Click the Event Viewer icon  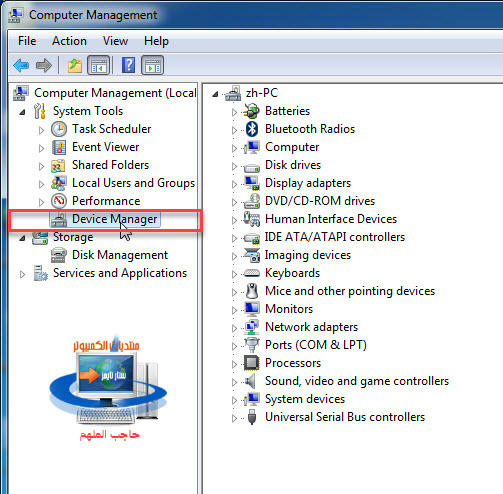(59, 147)
